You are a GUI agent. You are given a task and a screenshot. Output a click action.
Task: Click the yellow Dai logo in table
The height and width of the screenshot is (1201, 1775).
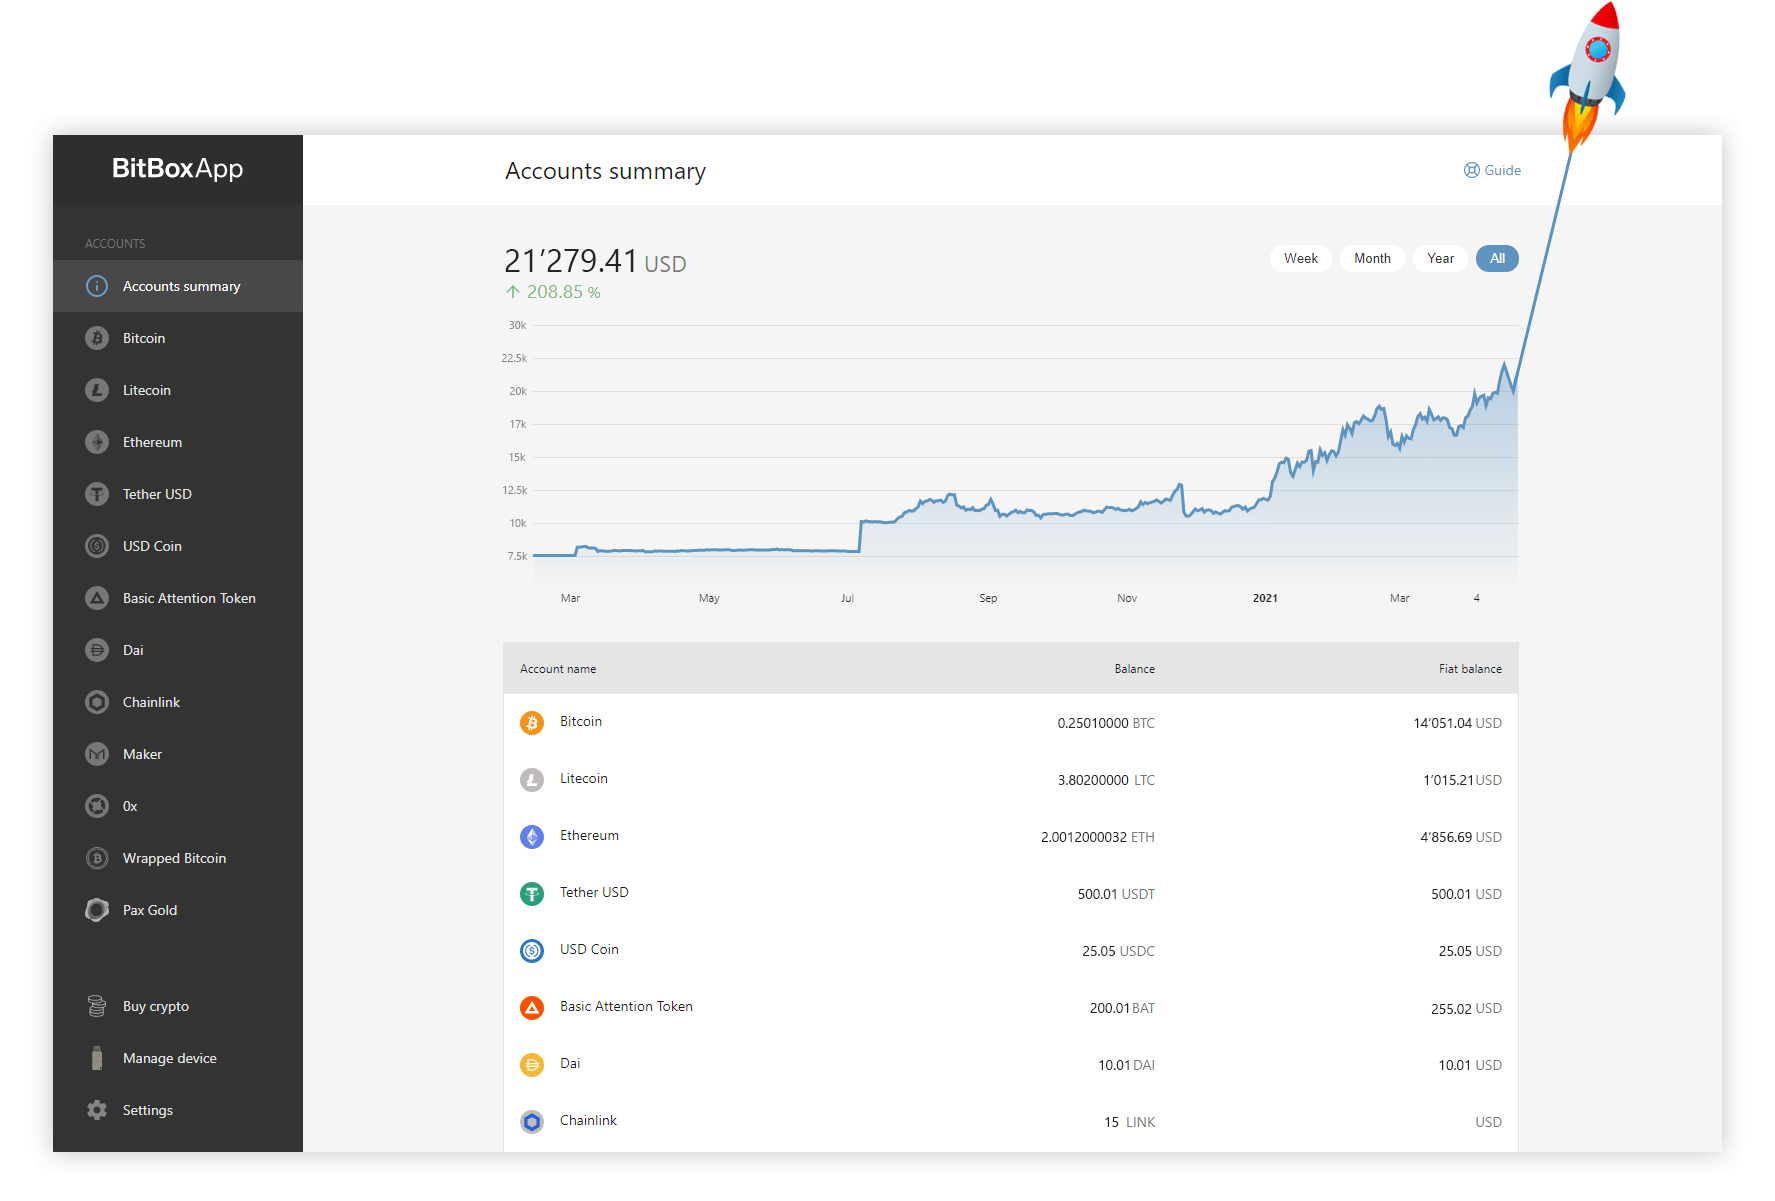coord(532,1064)
